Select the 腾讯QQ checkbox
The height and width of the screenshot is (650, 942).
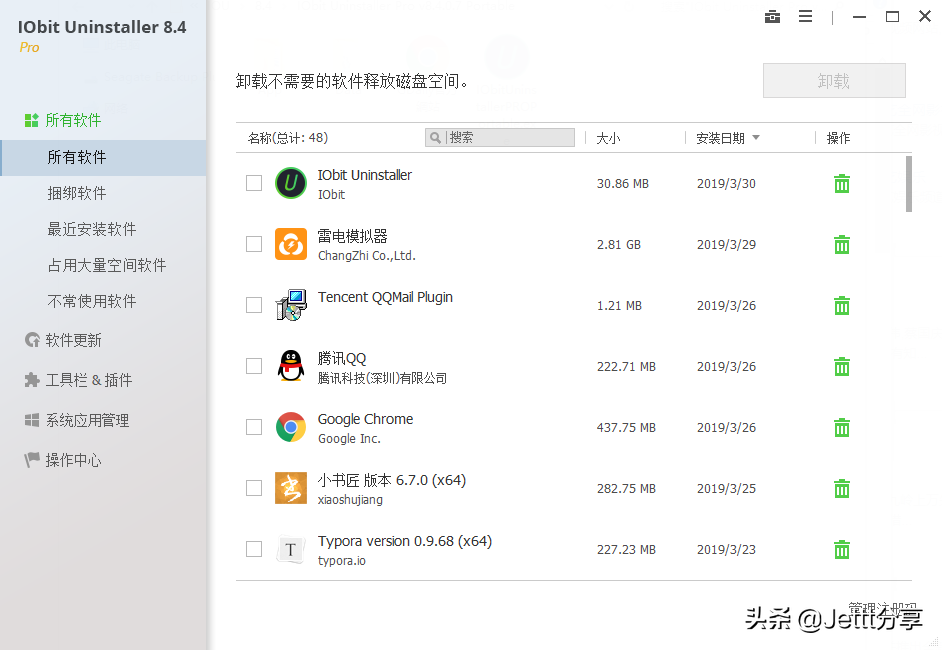[x=254, y=366]
